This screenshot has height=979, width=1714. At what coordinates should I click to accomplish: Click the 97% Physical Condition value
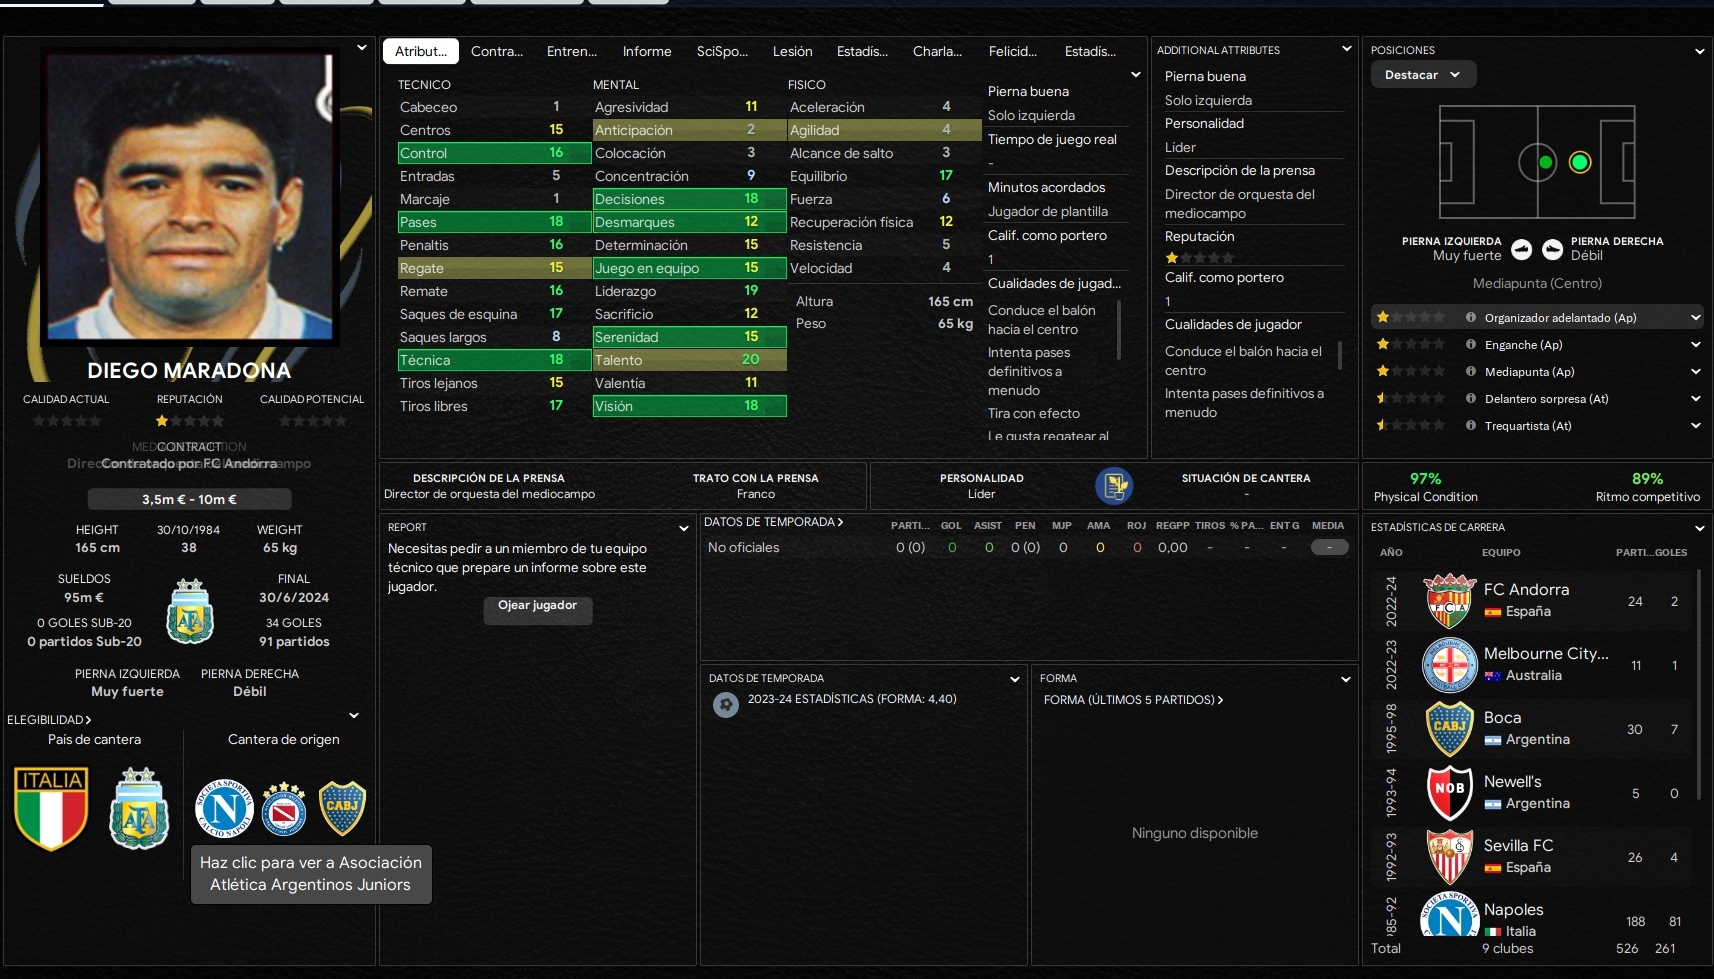click(x=1426, y=479)
